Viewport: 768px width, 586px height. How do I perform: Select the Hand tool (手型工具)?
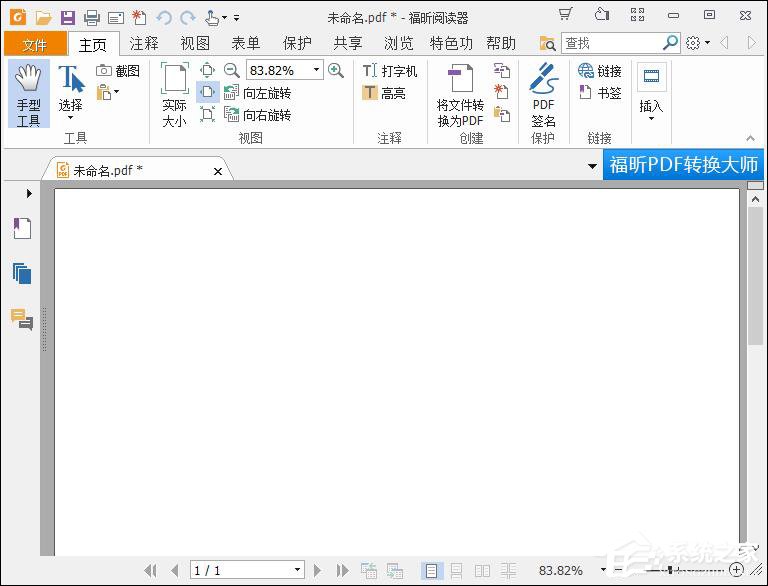(28, 94)
